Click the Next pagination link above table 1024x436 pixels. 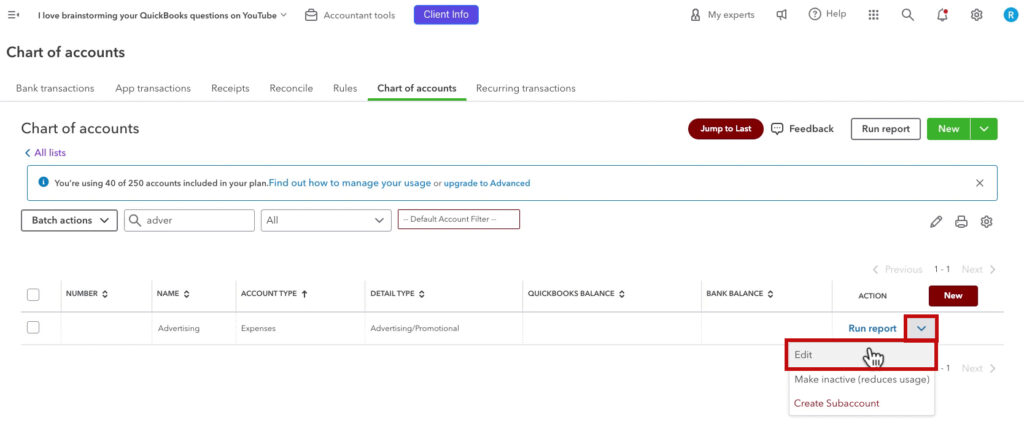(978, 269)
